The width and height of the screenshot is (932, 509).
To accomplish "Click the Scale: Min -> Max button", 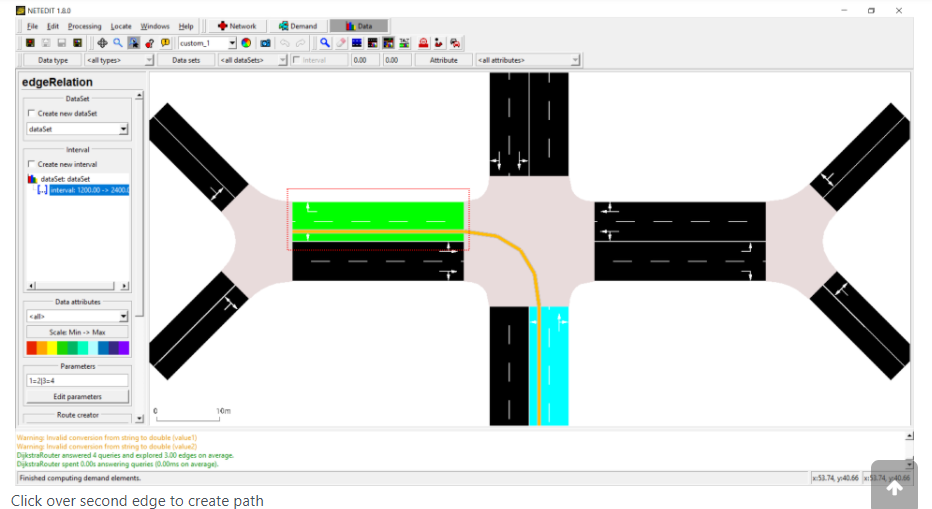I will point(77,332).
